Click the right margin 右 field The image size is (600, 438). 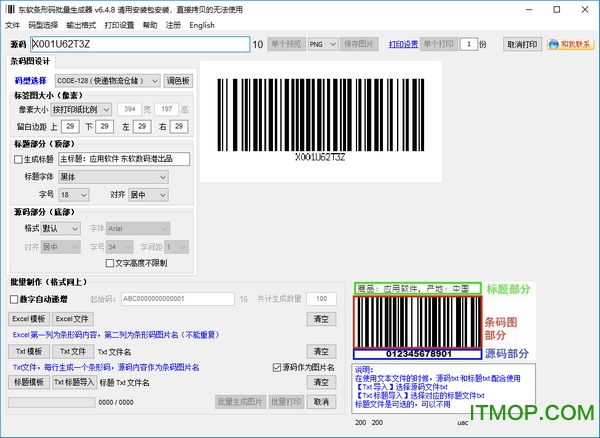[179, 127]
